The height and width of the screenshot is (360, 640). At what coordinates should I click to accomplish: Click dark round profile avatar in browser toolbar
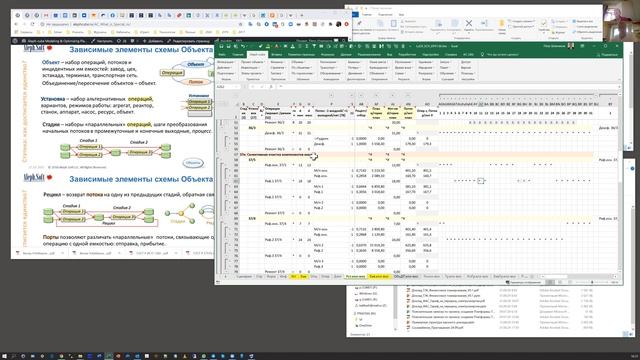(x=338, y=24)
